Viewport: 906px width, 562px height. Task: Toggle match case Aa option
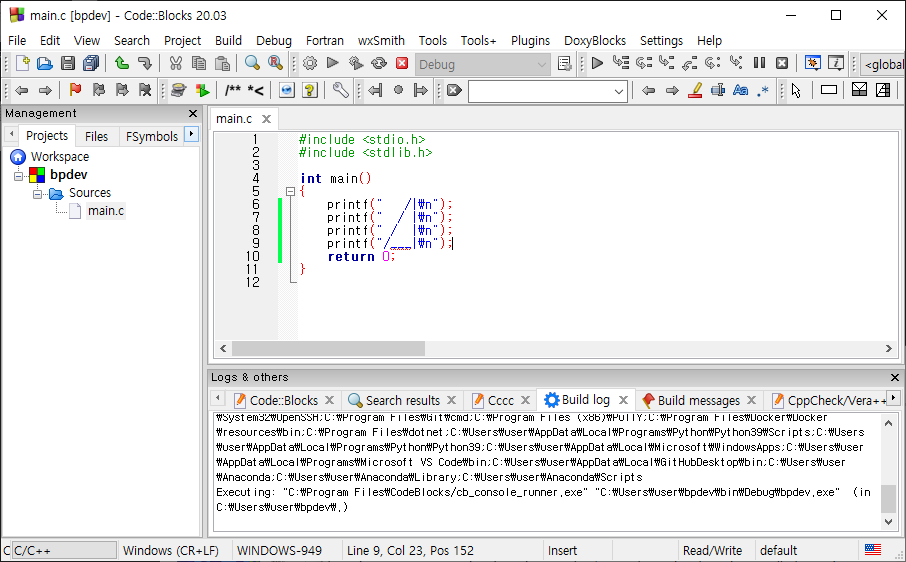tap(740, 90)
